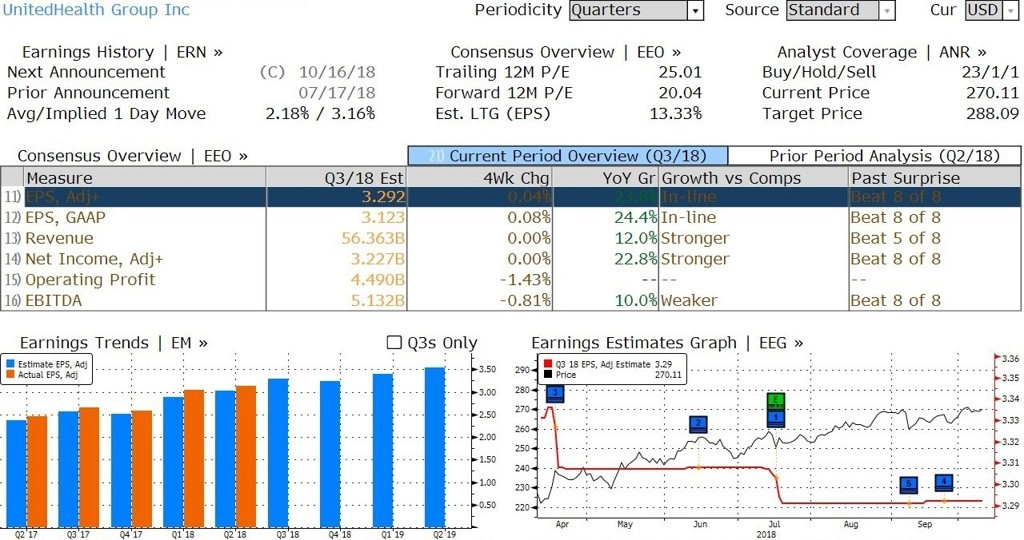The height and width of the screenshot is (540, 1024).
Task: Click the 5.132B EBITDA estimate
Action: click(x=377, y=301)
